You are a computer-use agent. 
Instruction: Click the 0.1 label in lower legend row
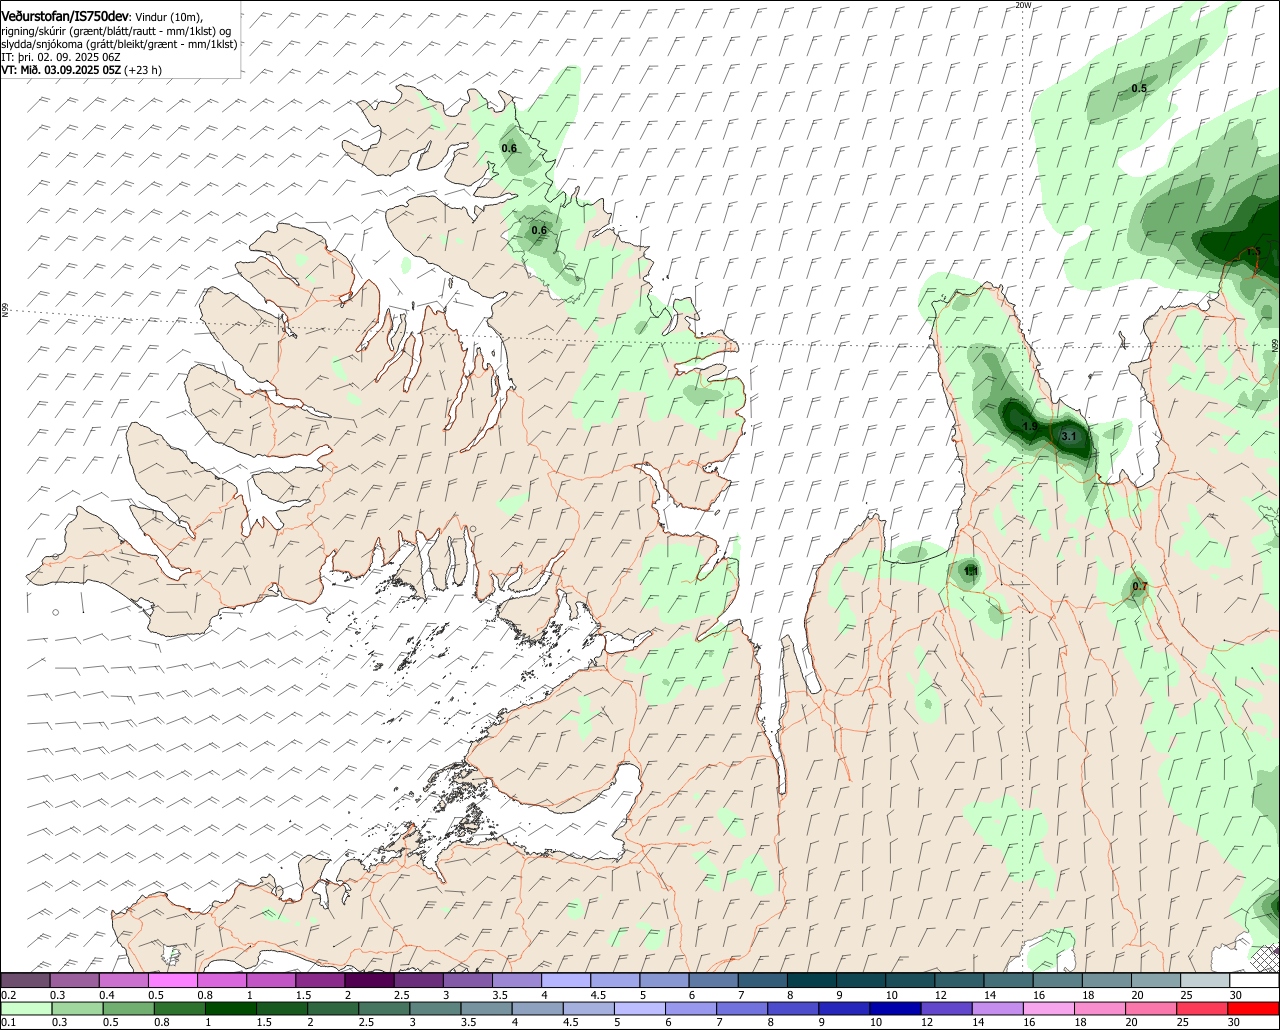tap(8, 1022)
